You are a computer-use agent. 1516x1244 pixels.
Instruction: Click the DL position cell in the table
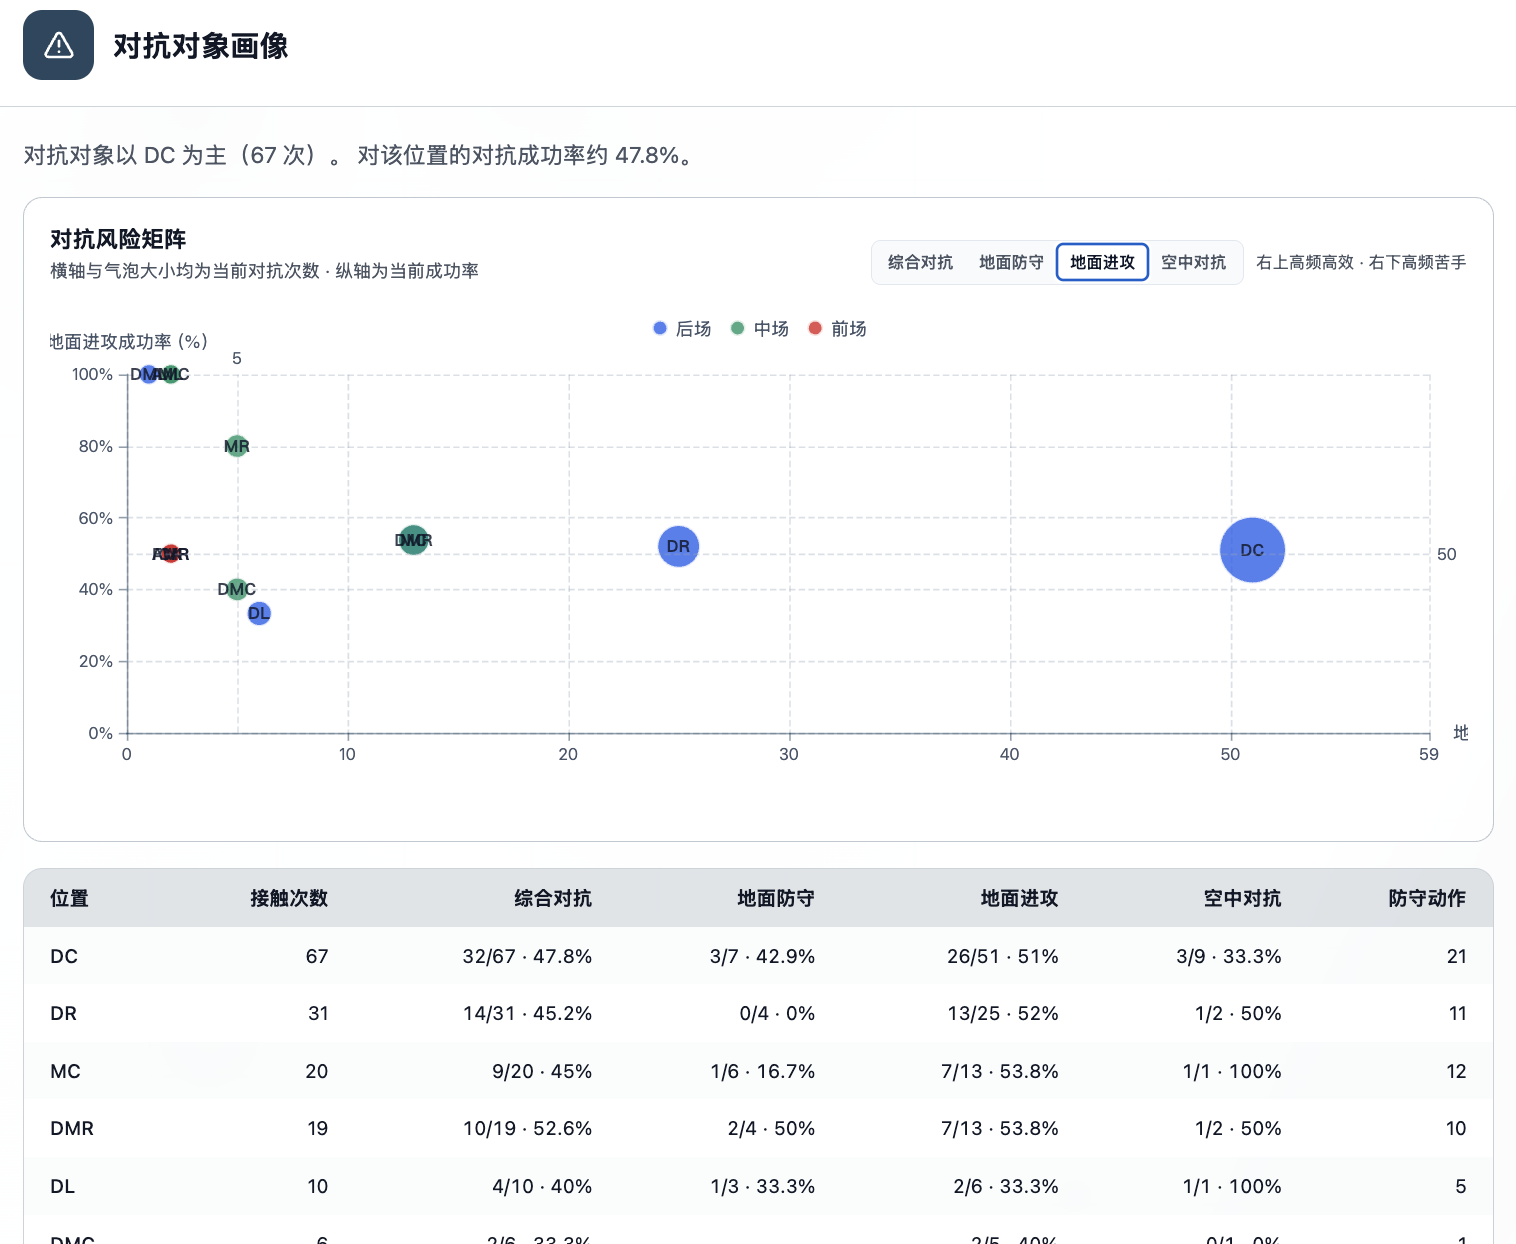tap(63, 1186)
